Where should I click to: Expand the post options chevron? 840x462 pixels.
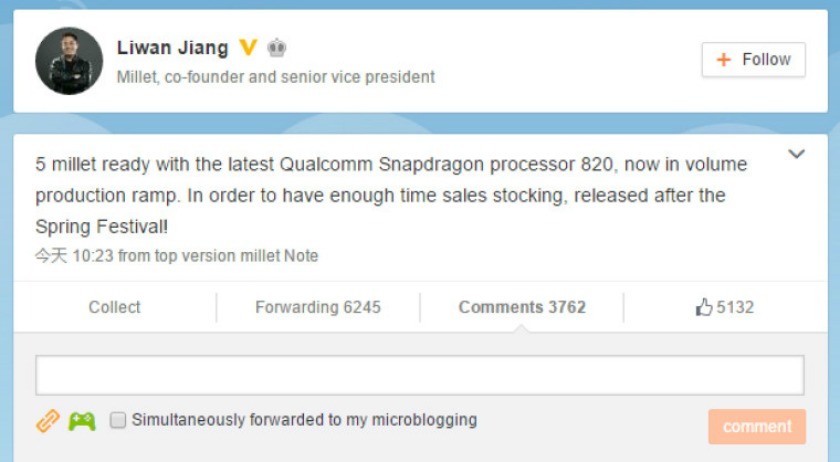[797, 154]
